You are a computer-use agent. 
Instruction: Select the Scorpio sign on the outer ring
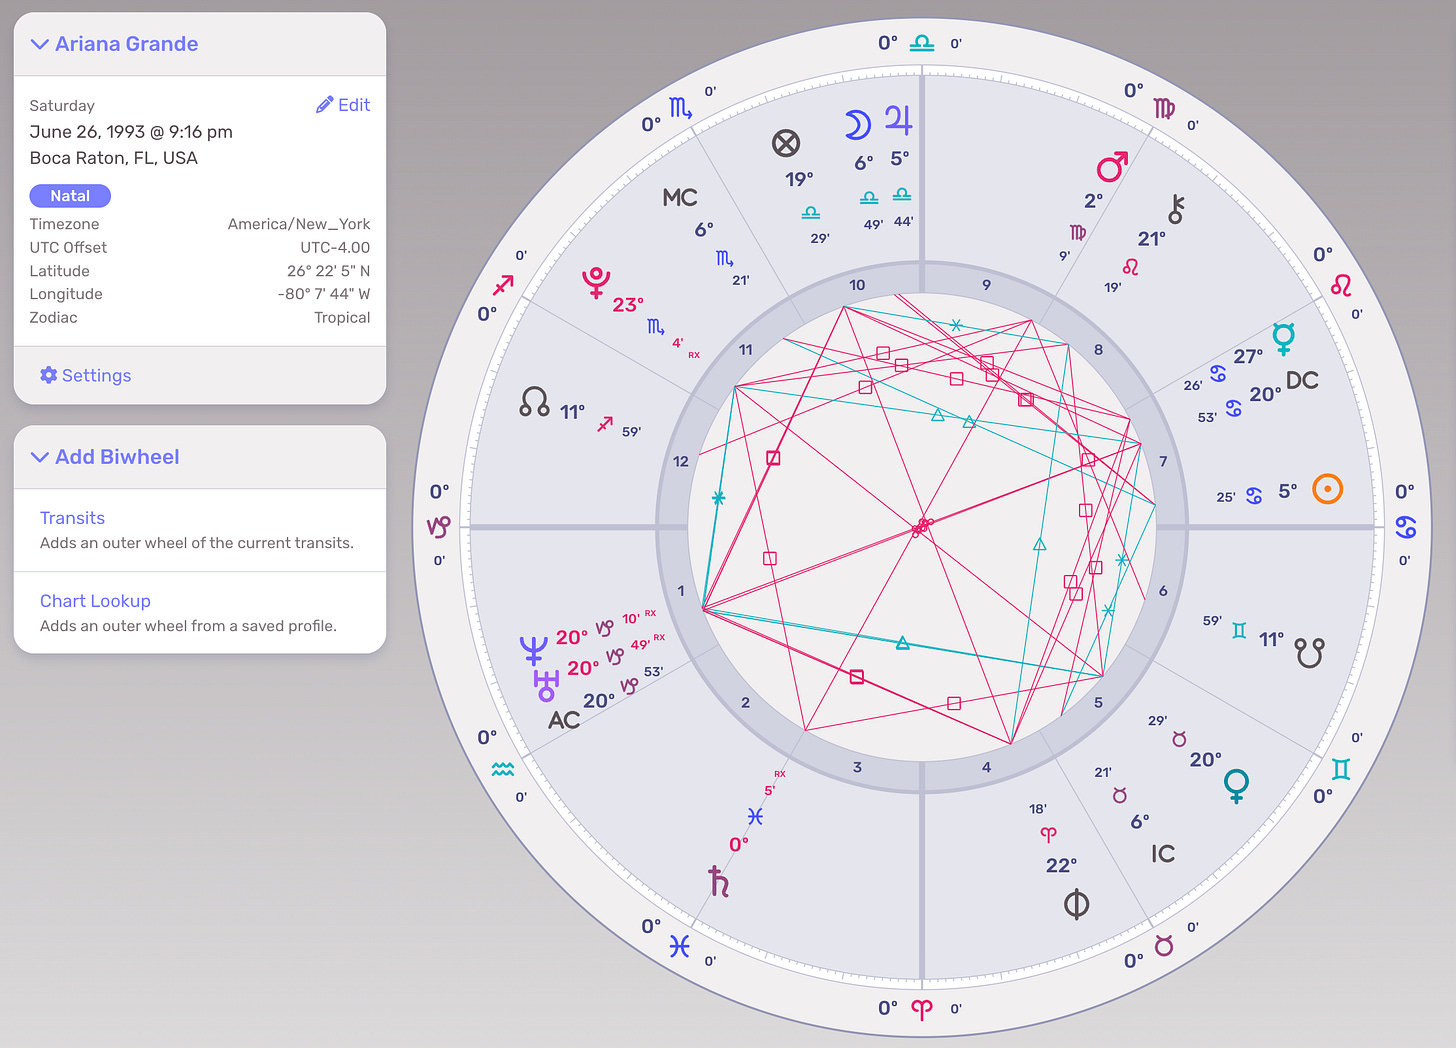681,108
